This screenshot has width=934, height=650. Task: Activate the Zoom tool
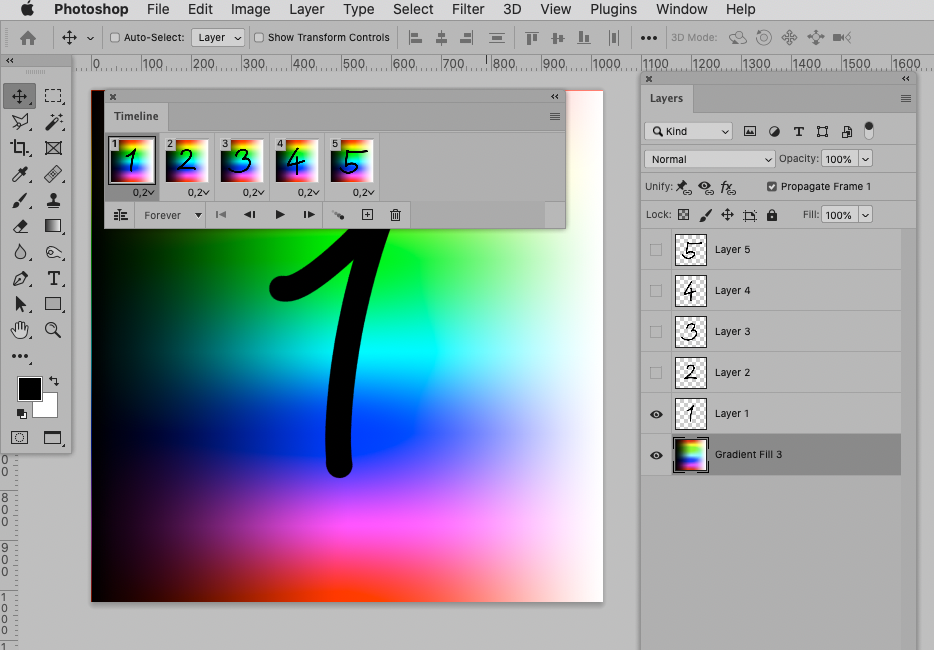54,330
